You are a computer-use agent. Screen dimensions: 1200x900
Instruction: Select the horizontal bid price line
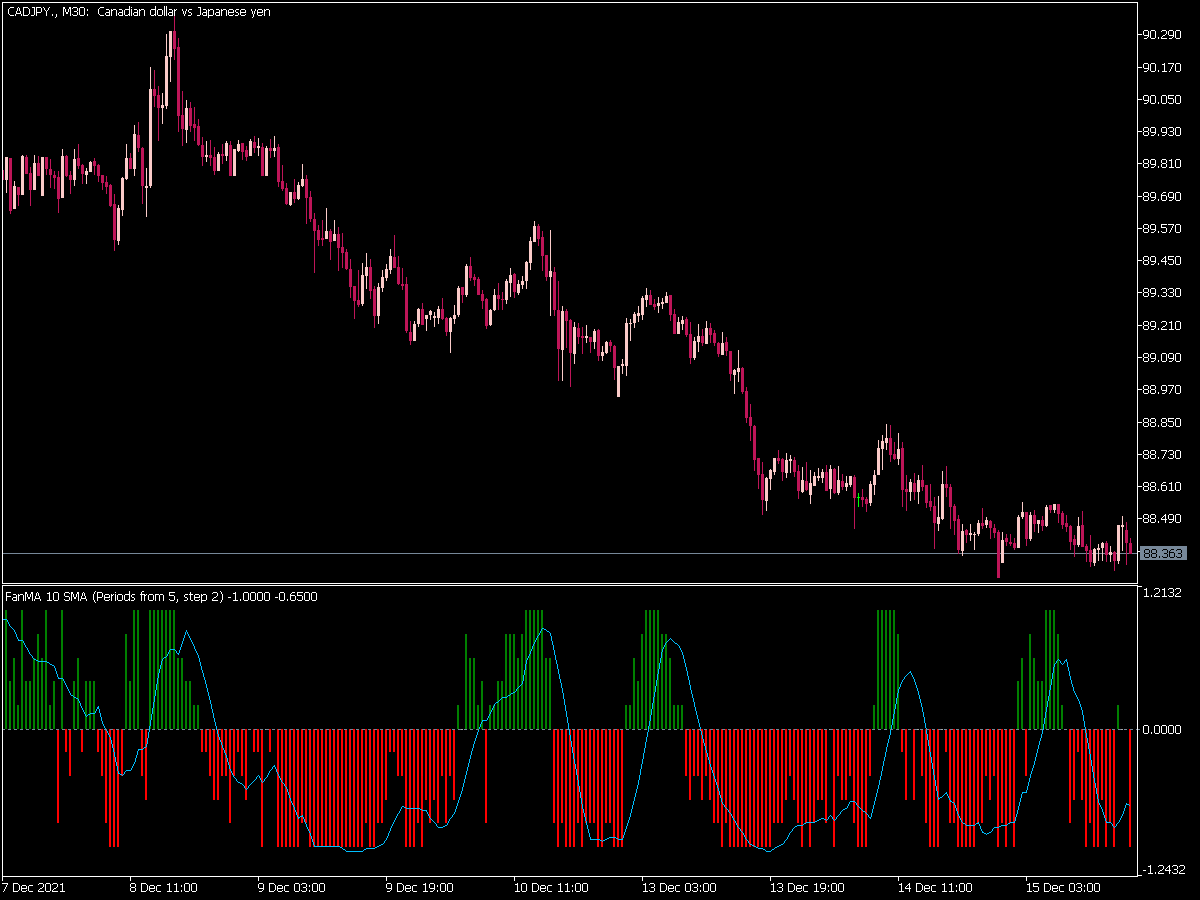(568, 553)
